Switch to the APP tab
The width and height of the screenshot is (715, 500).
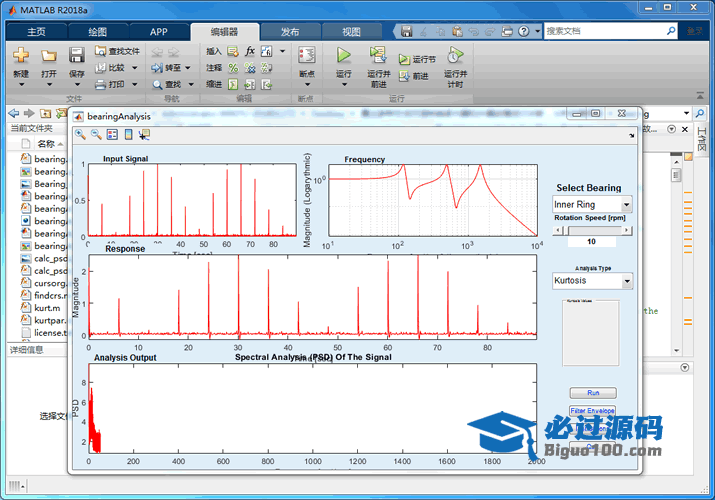click(159, 32)
